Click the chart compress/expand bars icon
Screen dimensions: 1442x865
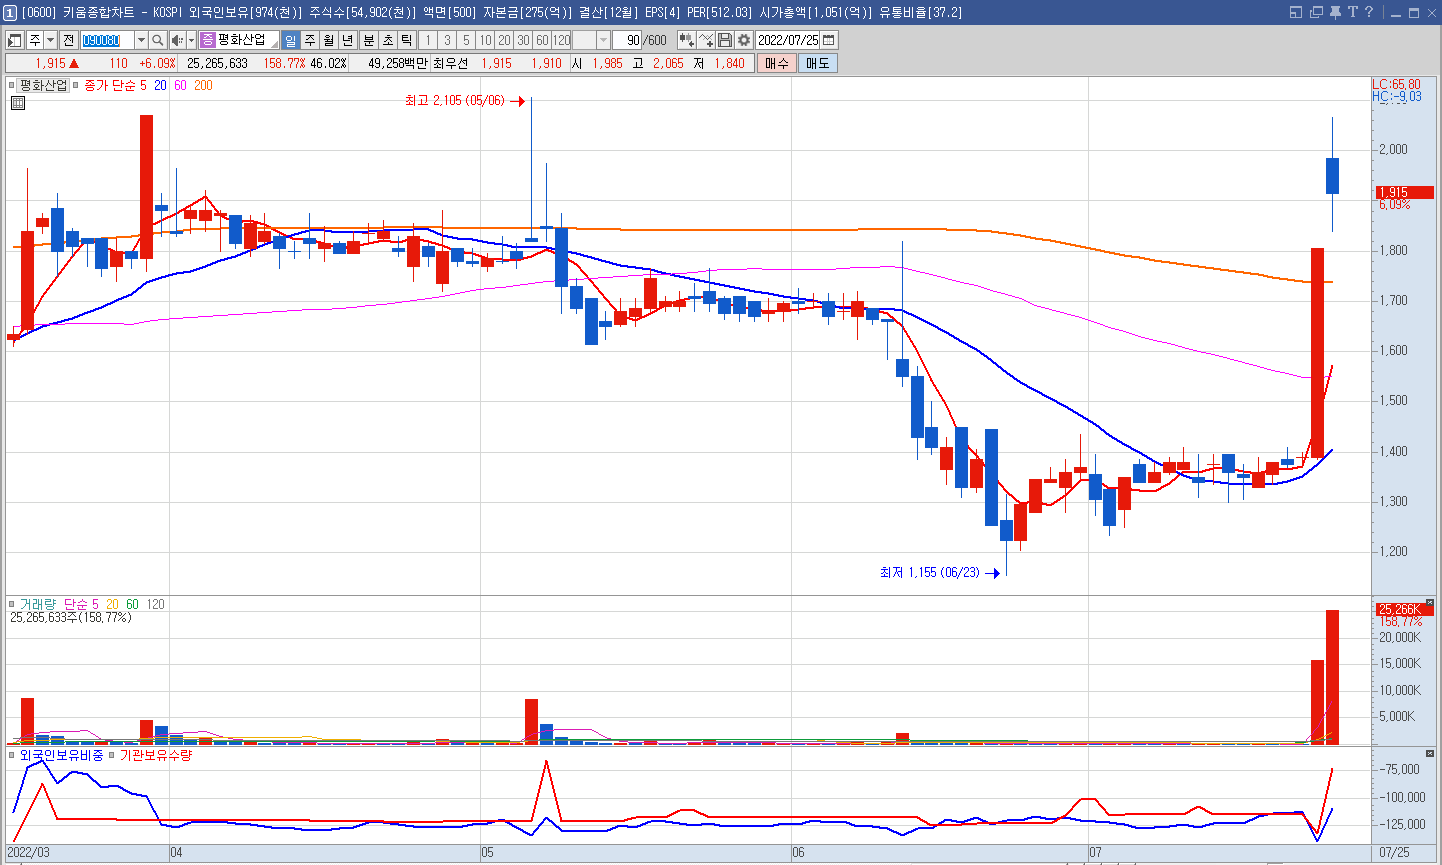pyautogui.click(x=687, y=40)
